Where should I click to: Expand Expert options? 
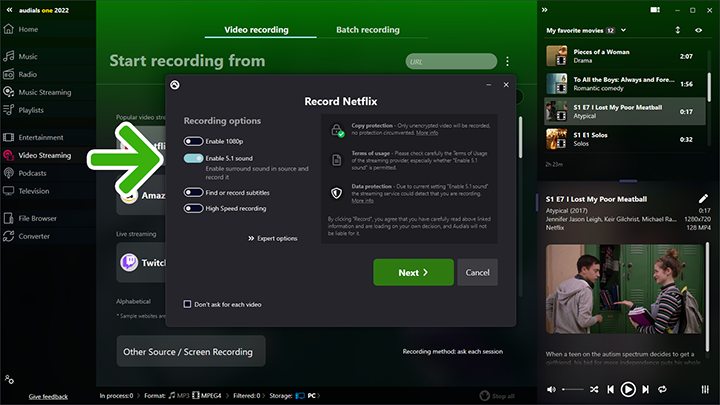[273, 238]
